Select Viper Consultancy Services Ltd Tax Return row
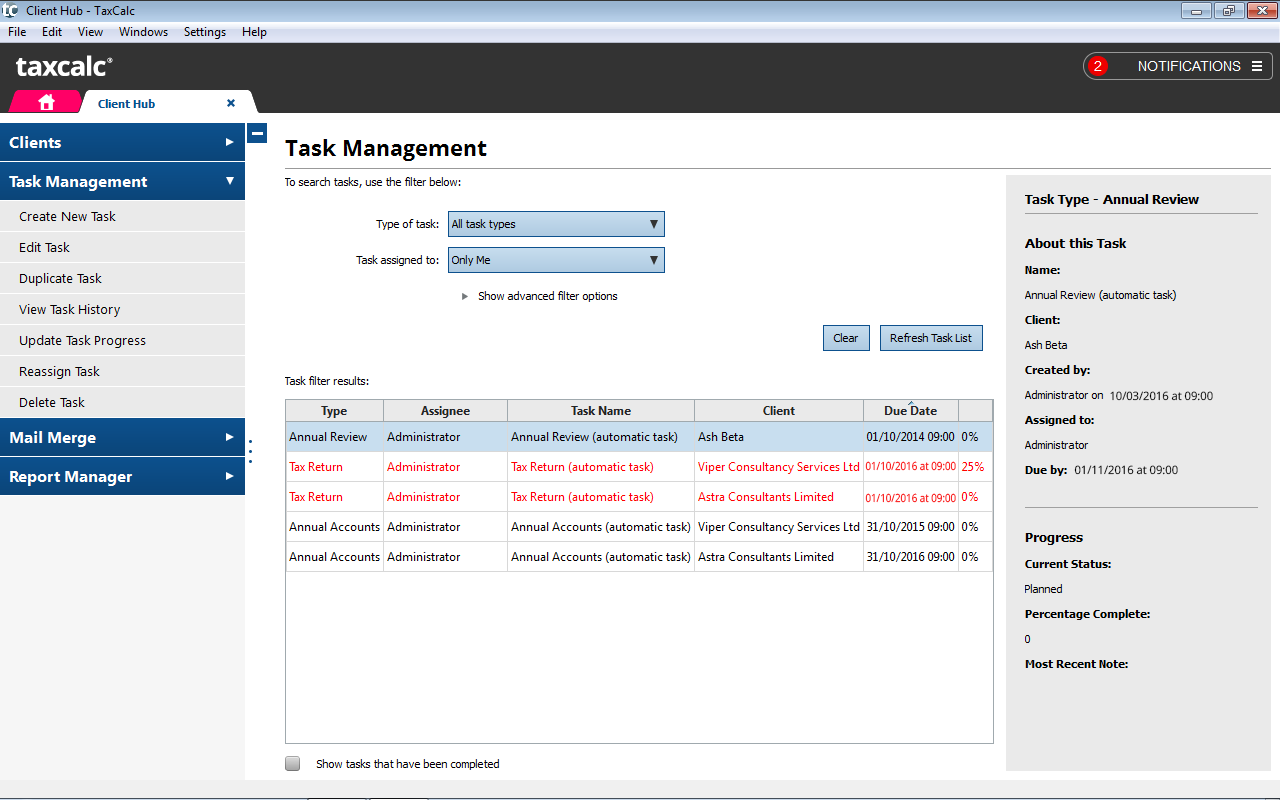This screenshot has height=800, width=1280. click(639, 467)
